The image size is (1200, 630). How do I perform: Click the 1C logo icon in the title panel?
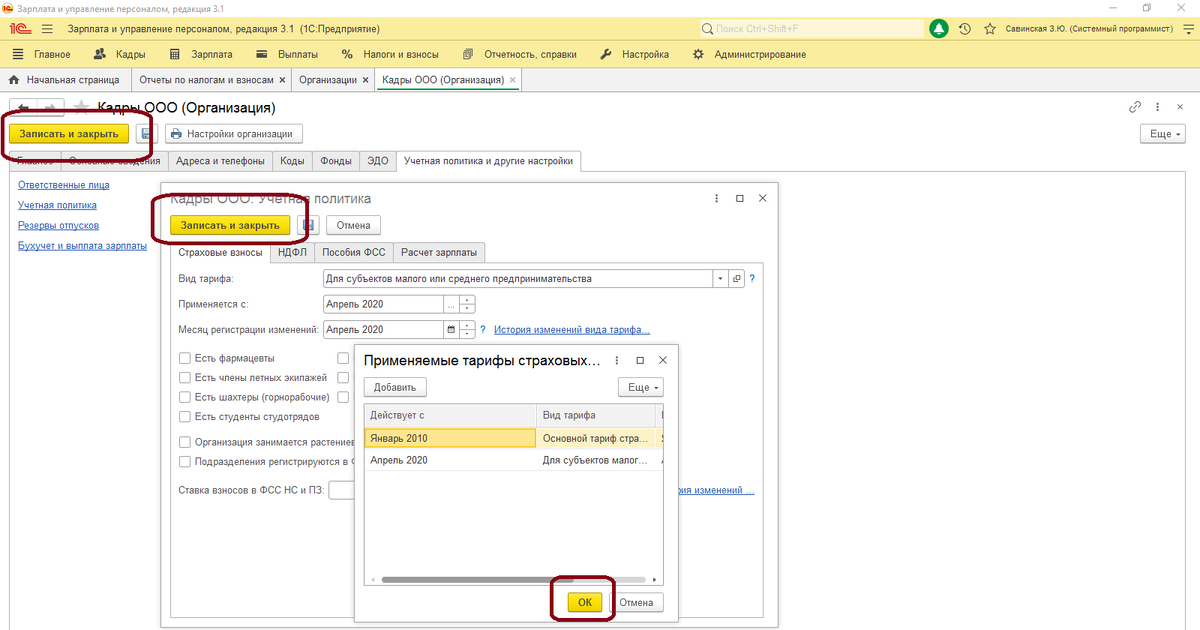pos(19,29)
